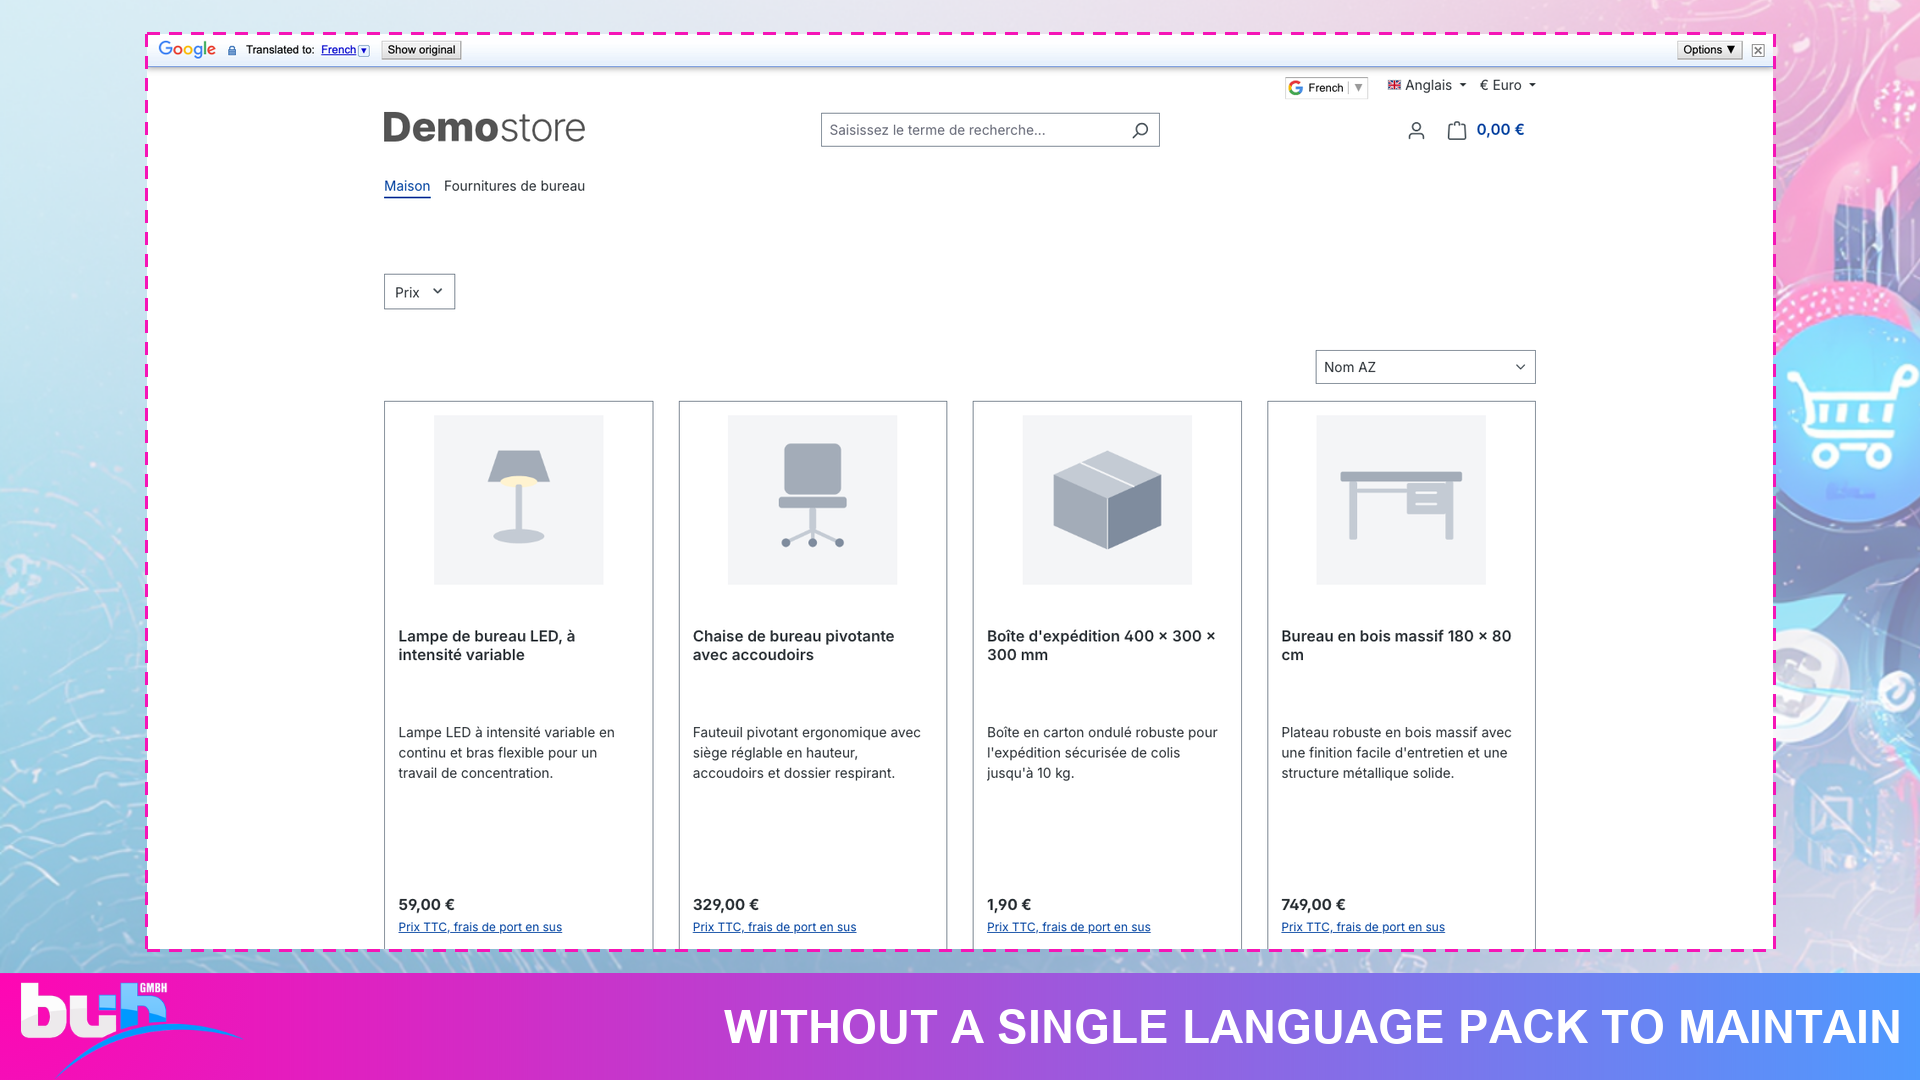1920x1080 pixels.
Task: Click the 'Boîte en carton ondulé' description
Action: [x=1102, y=753]
